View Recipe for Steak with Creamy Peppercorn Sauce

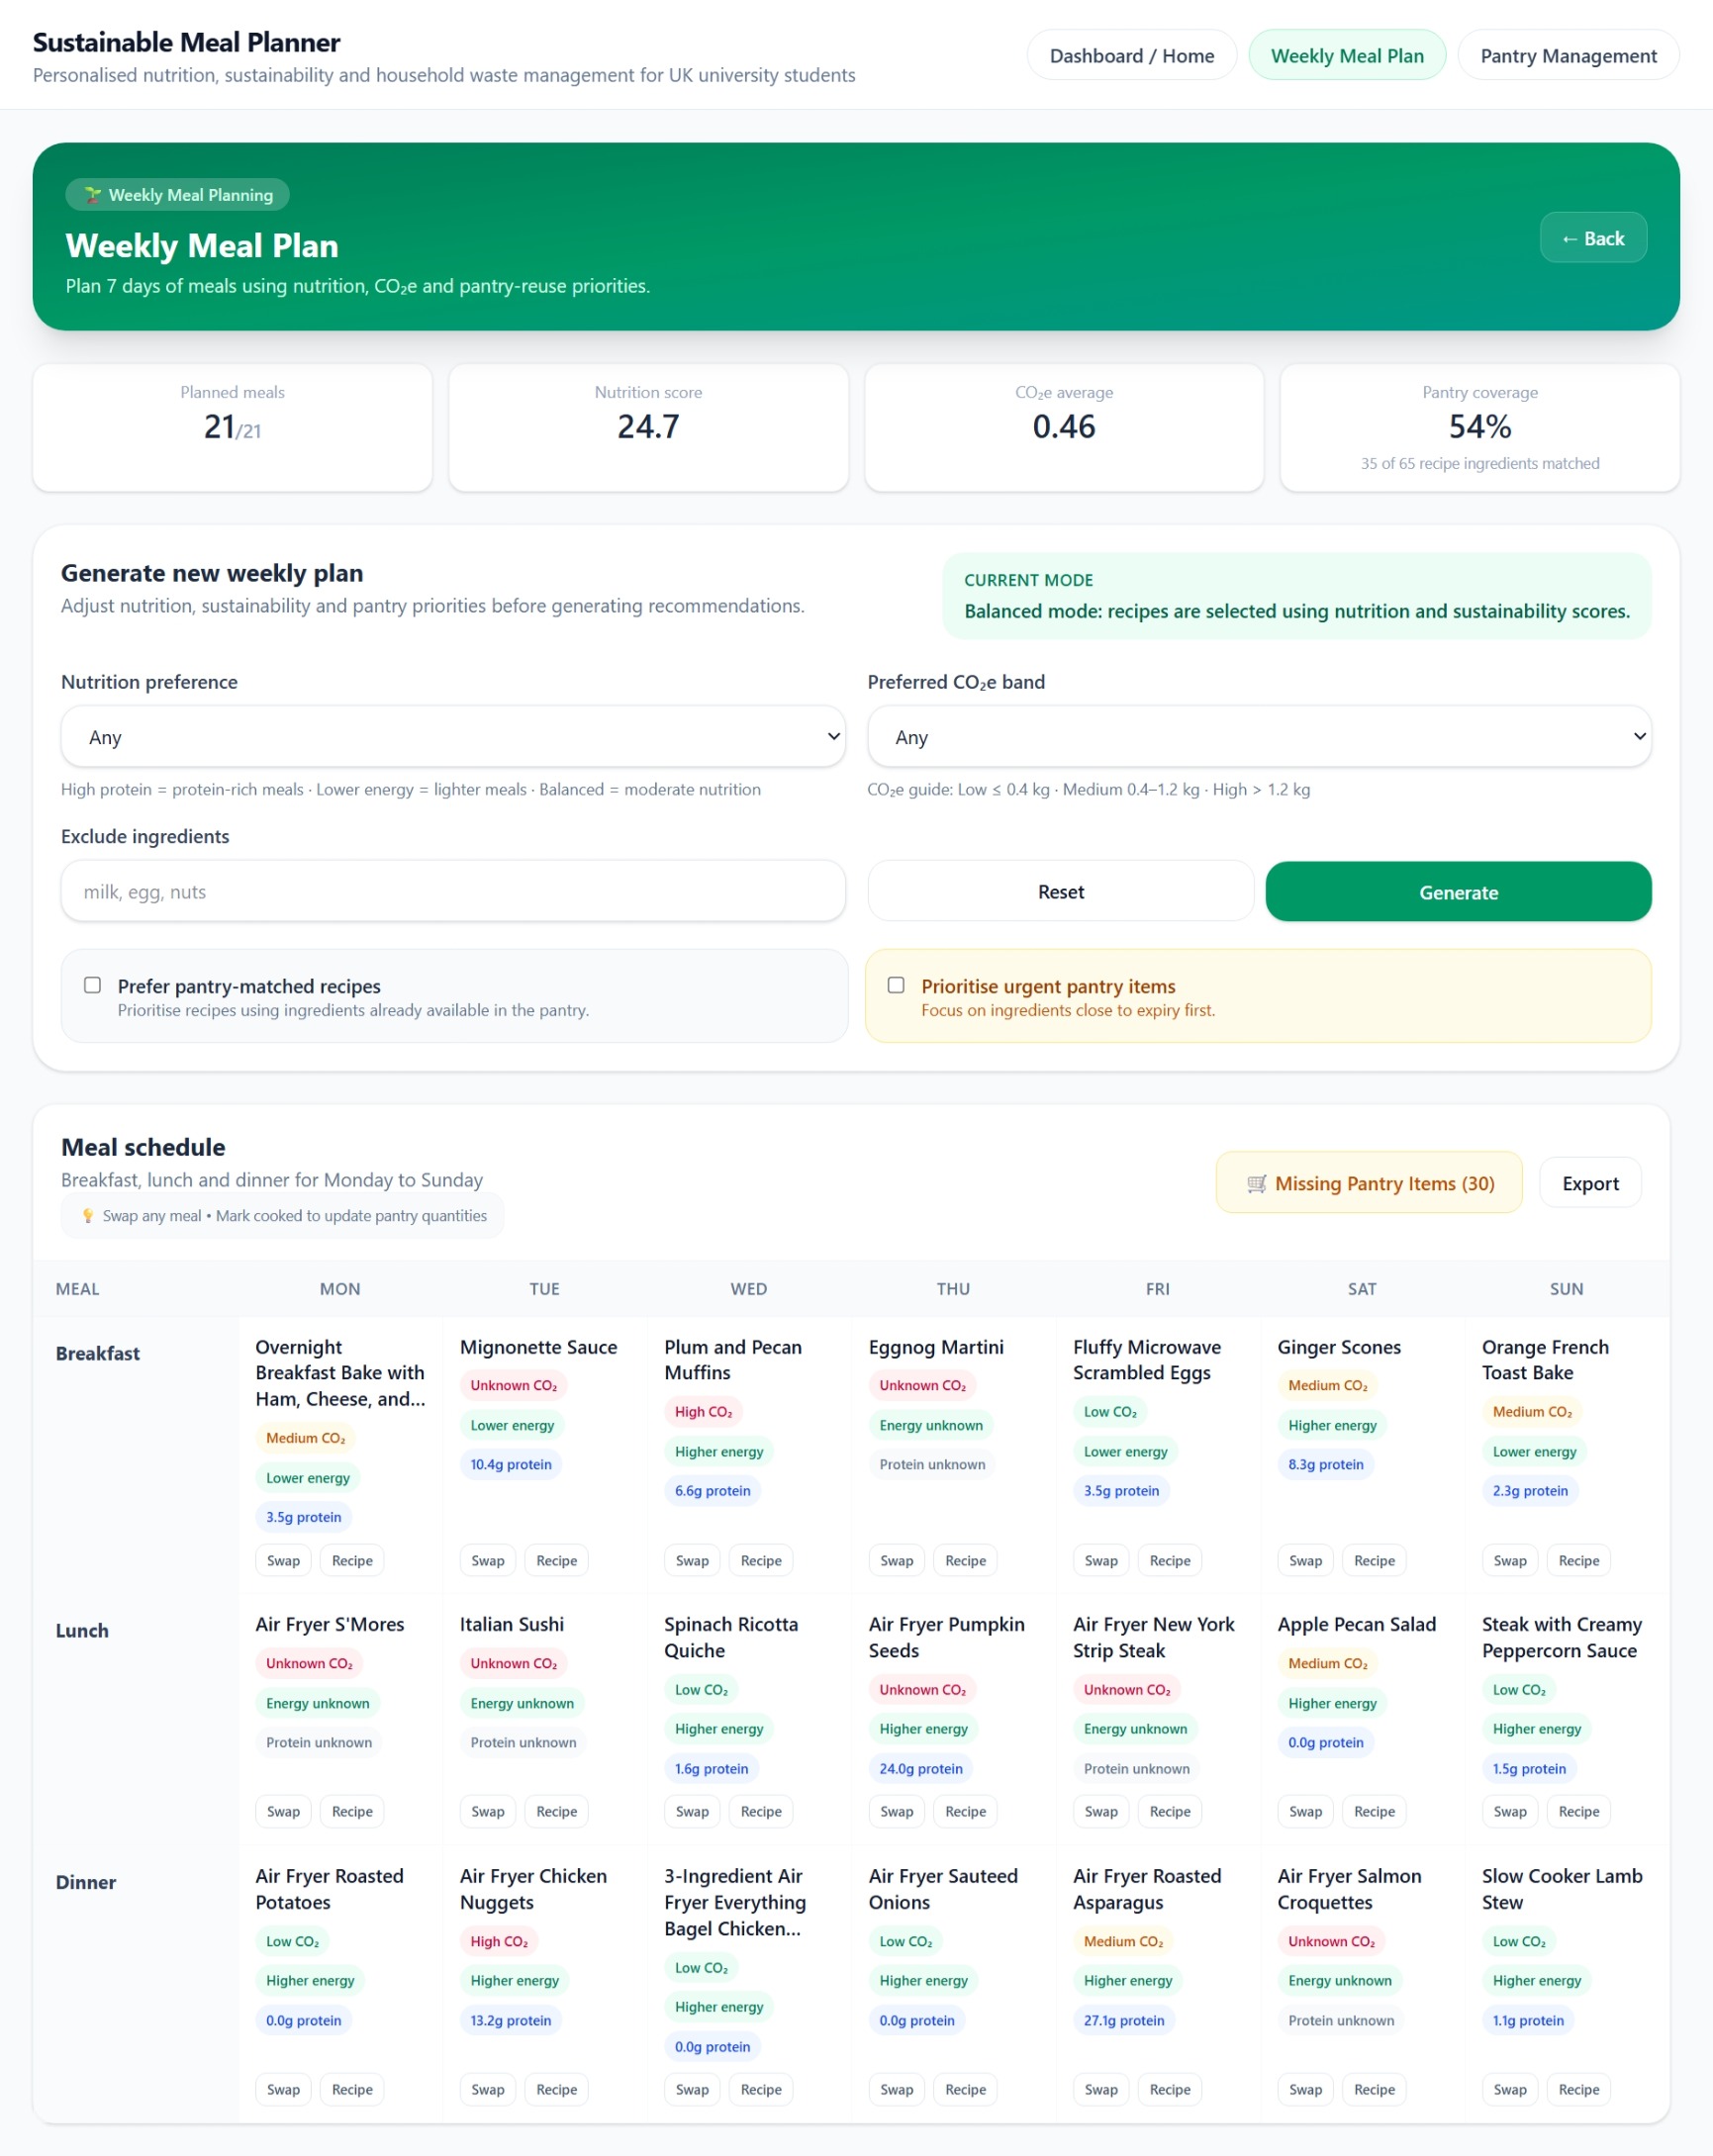point(1578,1811)
